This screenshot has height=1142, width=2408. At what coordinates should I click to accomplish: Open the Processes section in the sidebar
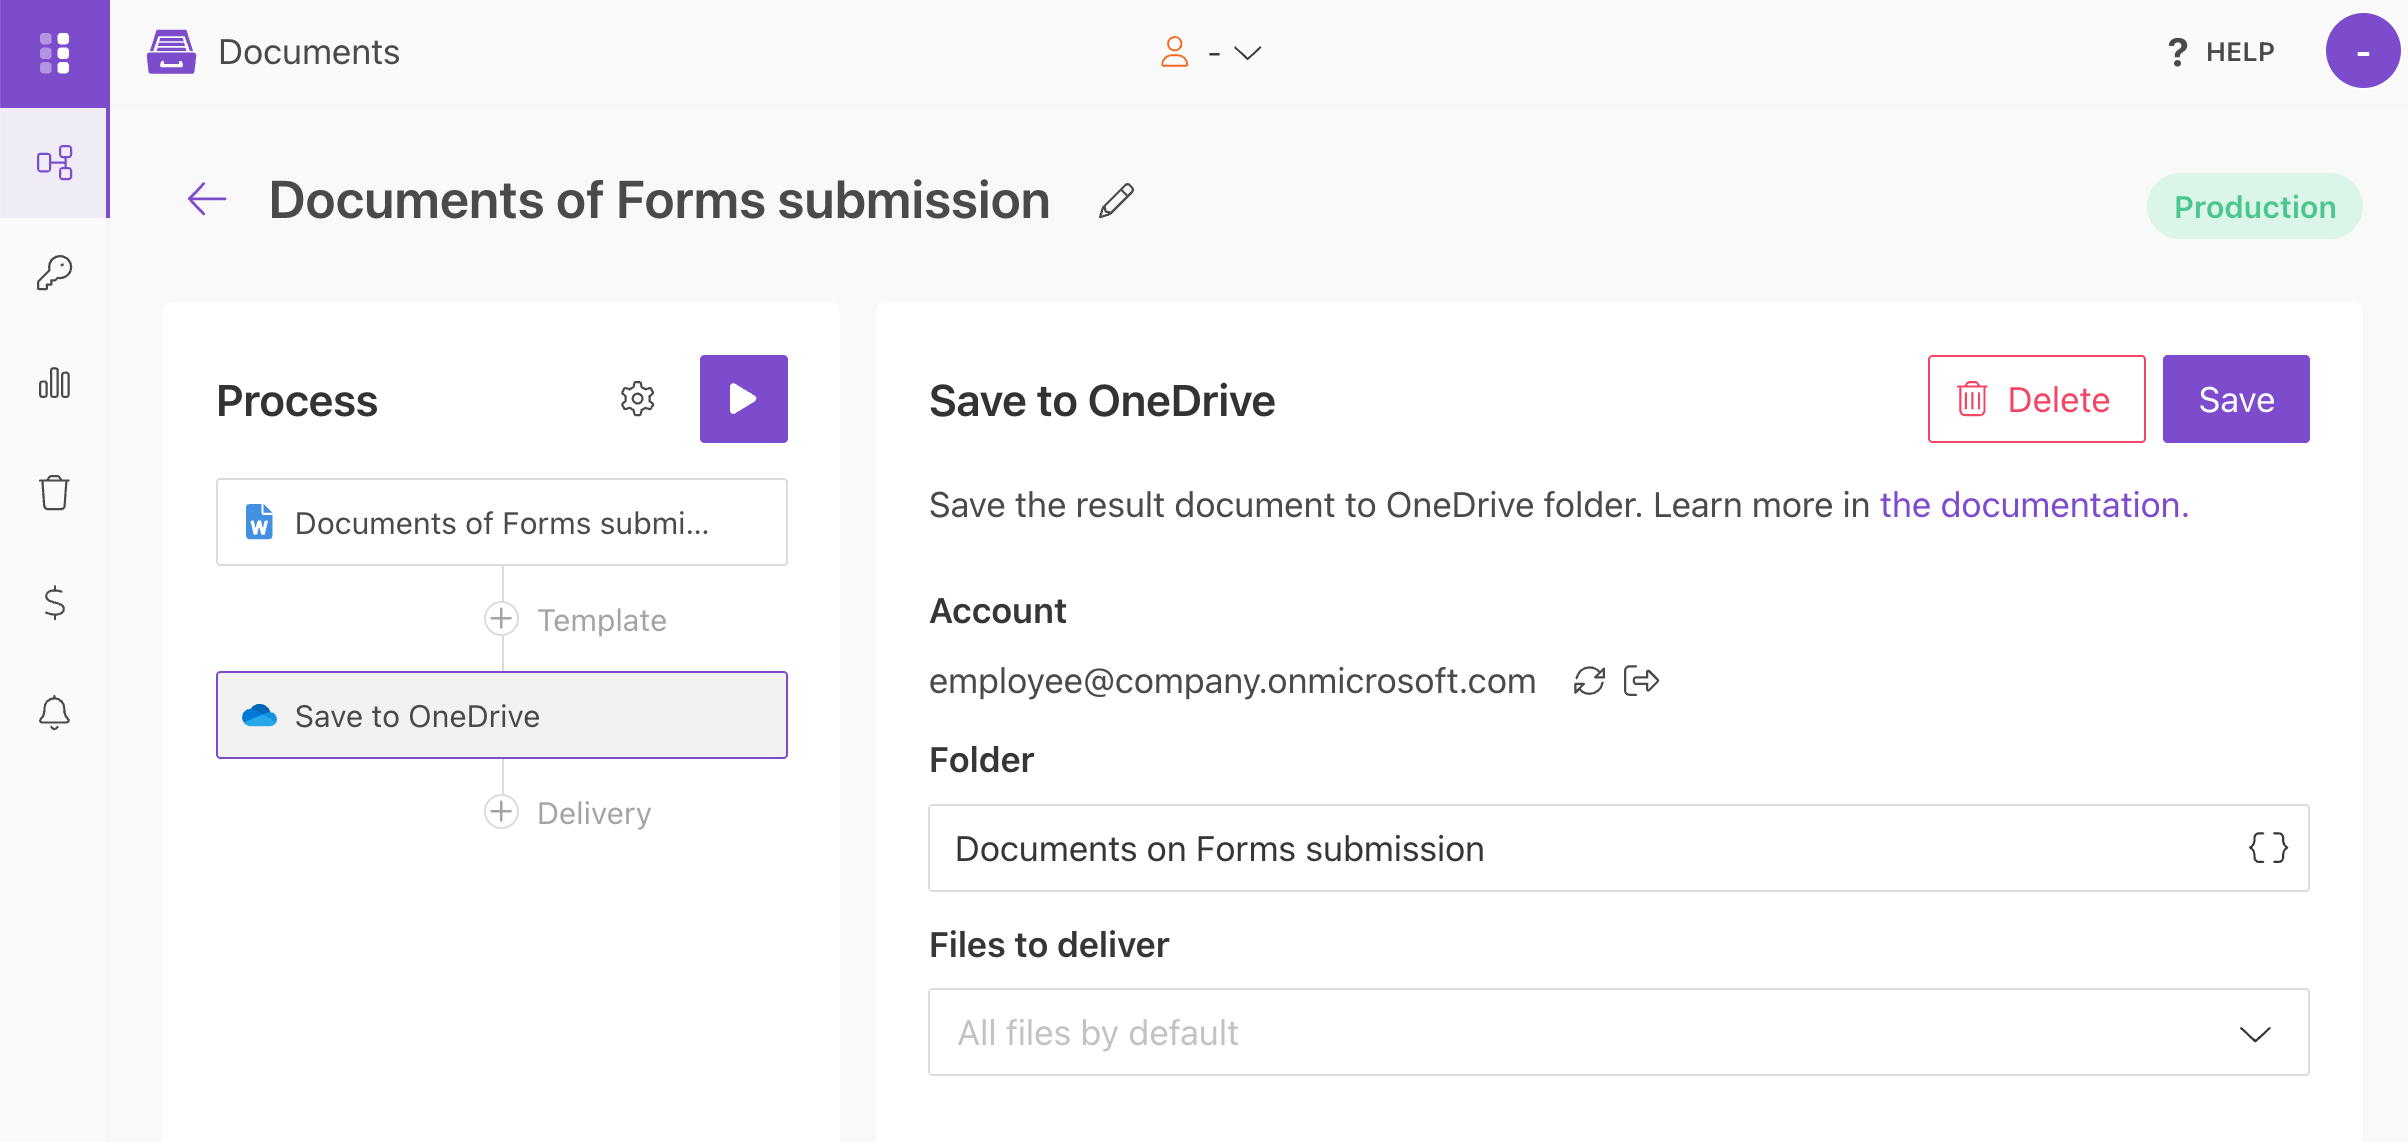54,163
